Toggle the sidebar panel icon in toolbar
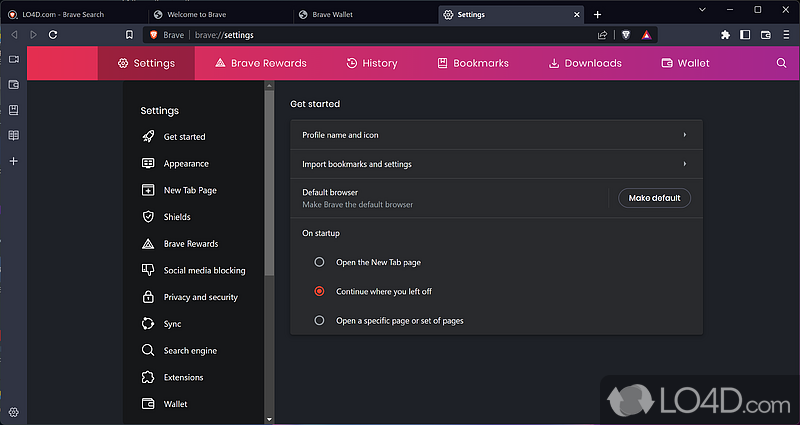The width and height of the screenshot is (800, 425). (x=745, y=35)
